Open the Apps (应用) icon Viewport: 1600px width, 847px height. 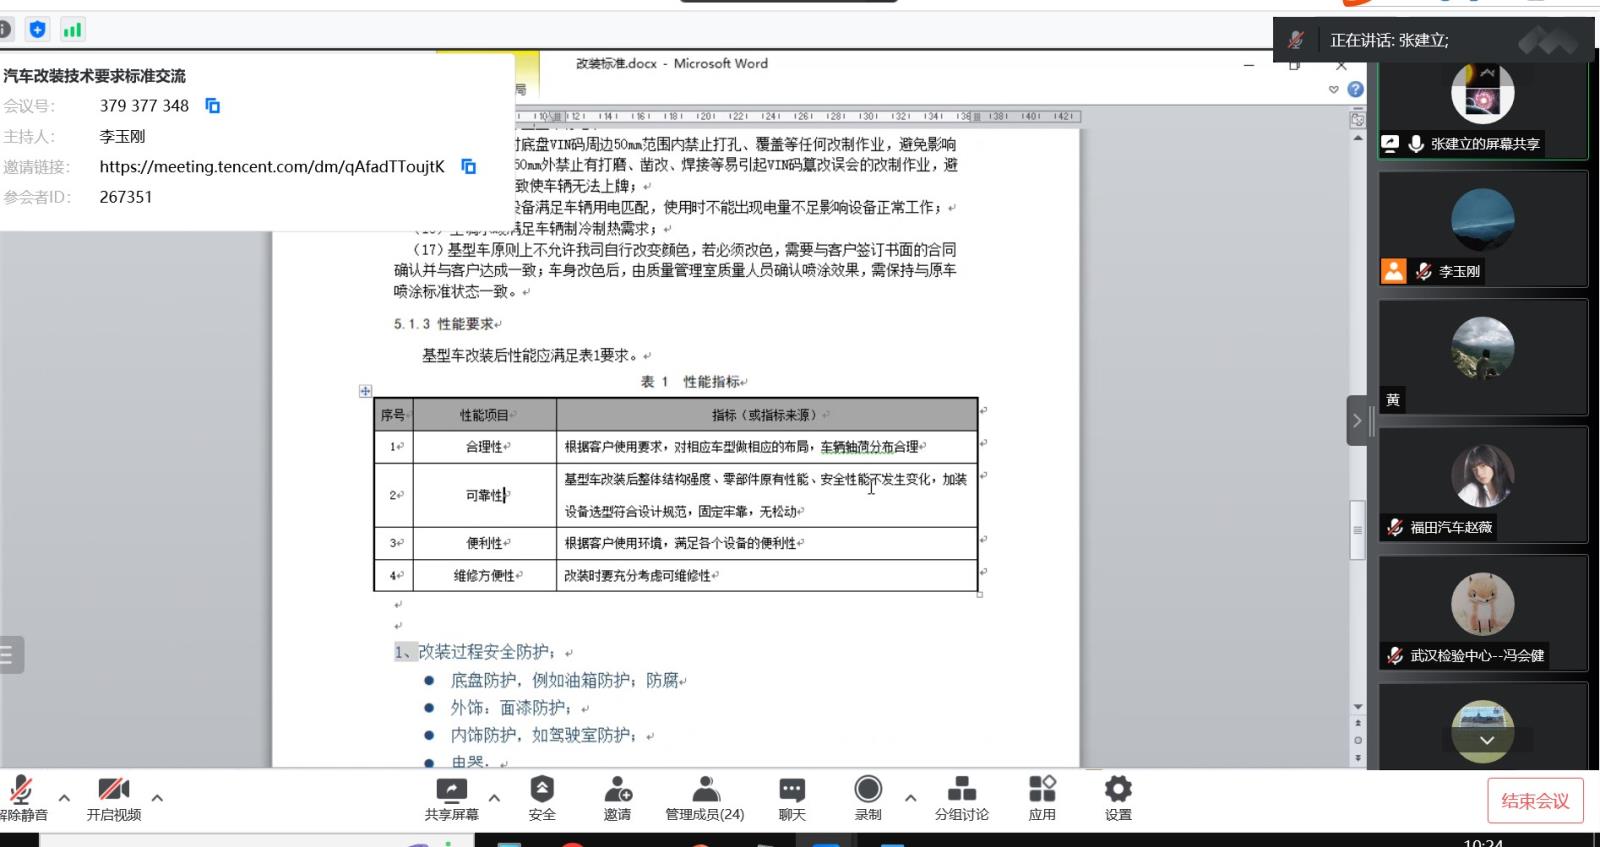click(x=1042, y=790)
